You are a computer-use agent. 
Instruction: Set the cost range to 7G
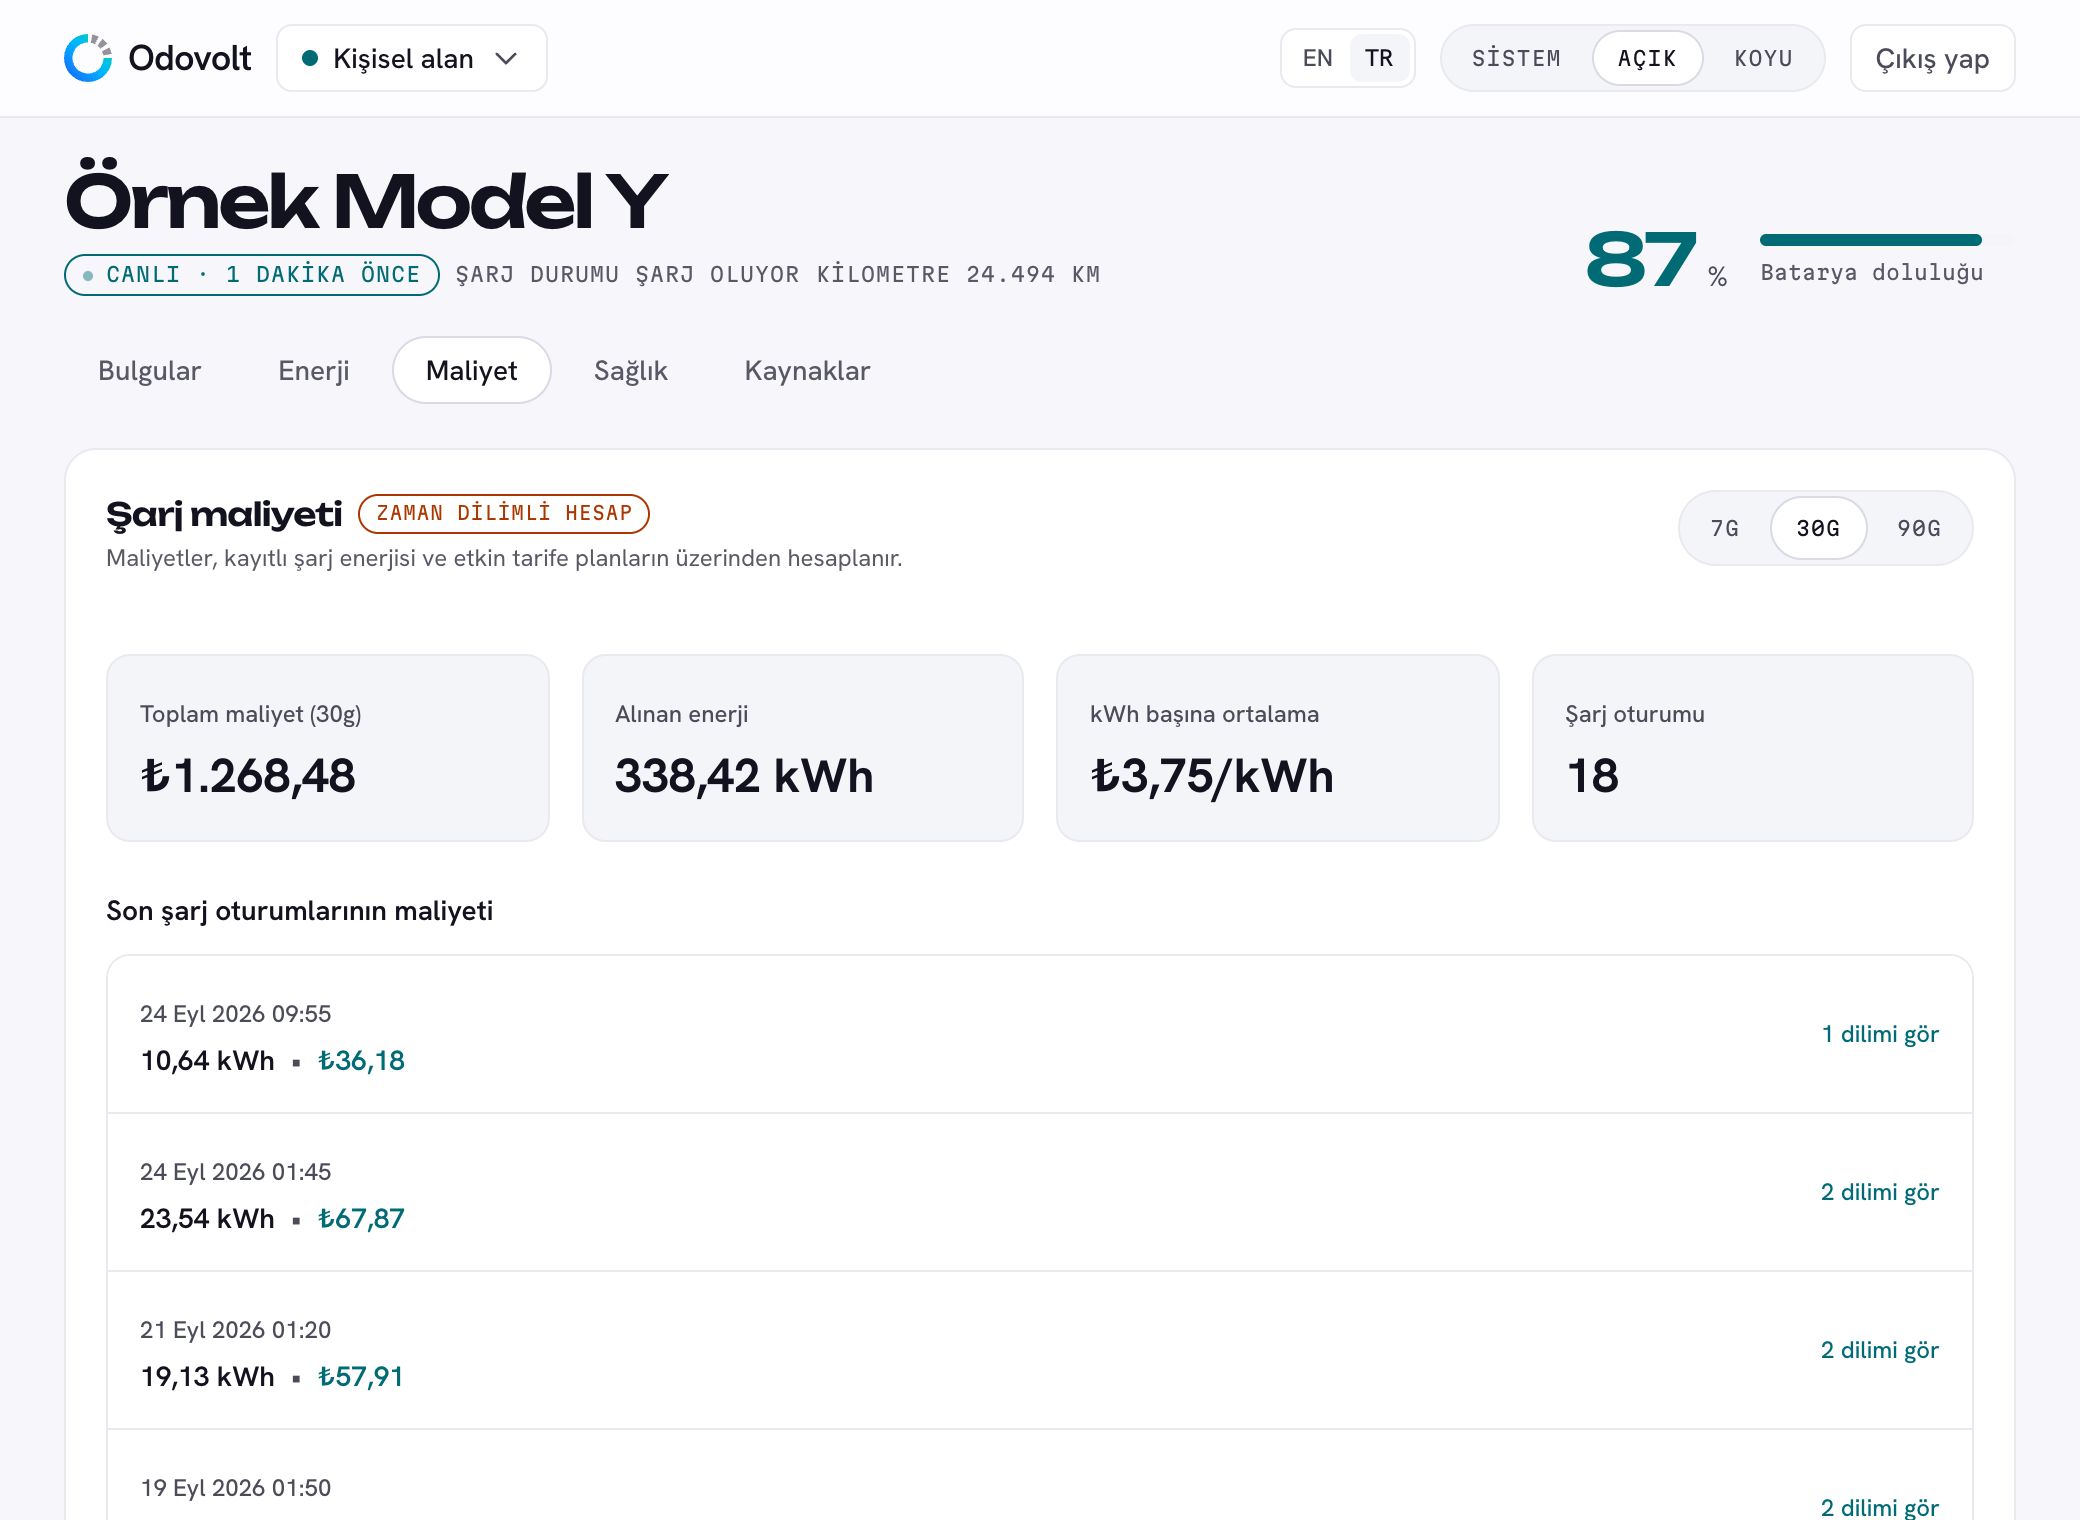coord(1724,528)
